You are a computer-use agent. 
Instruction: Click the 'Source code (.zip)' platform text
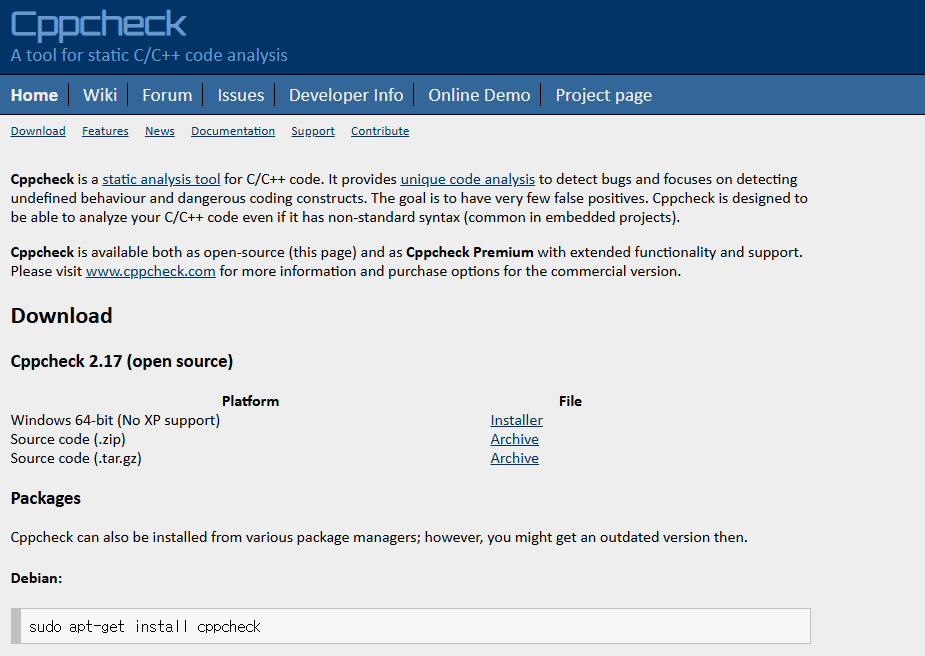(x=68, y=439)
